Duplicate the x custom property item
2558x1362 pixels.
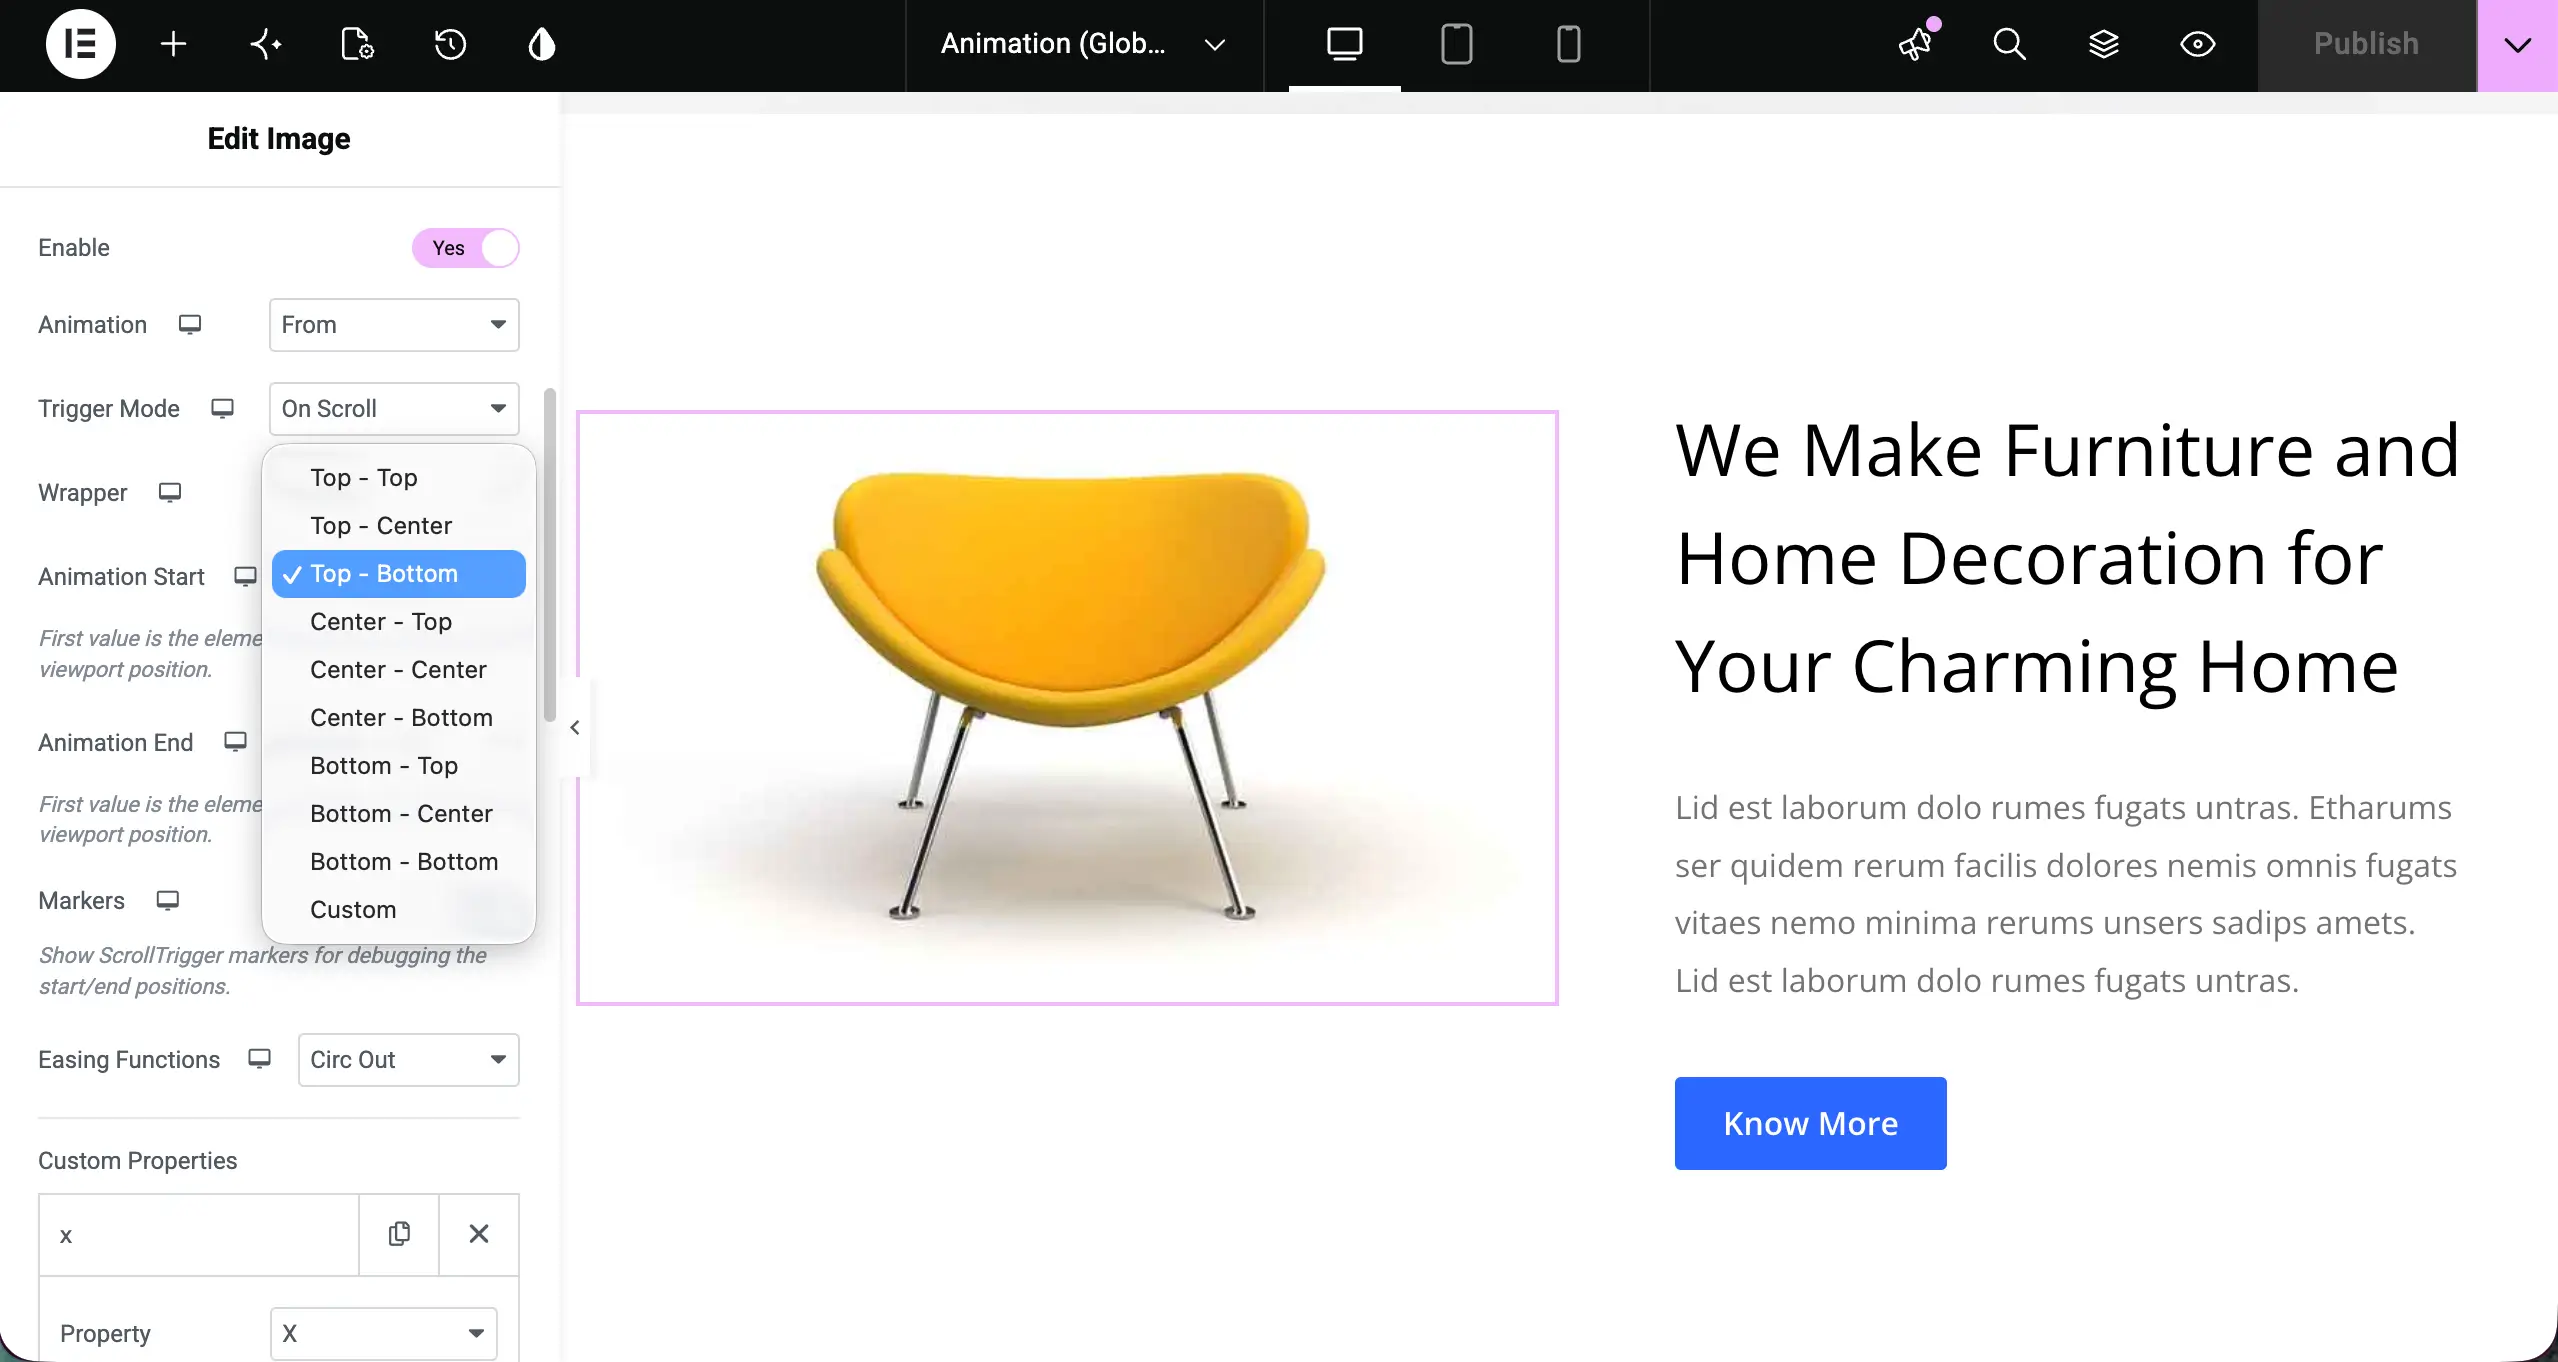pyautogui.click(x=399, y=1234)
